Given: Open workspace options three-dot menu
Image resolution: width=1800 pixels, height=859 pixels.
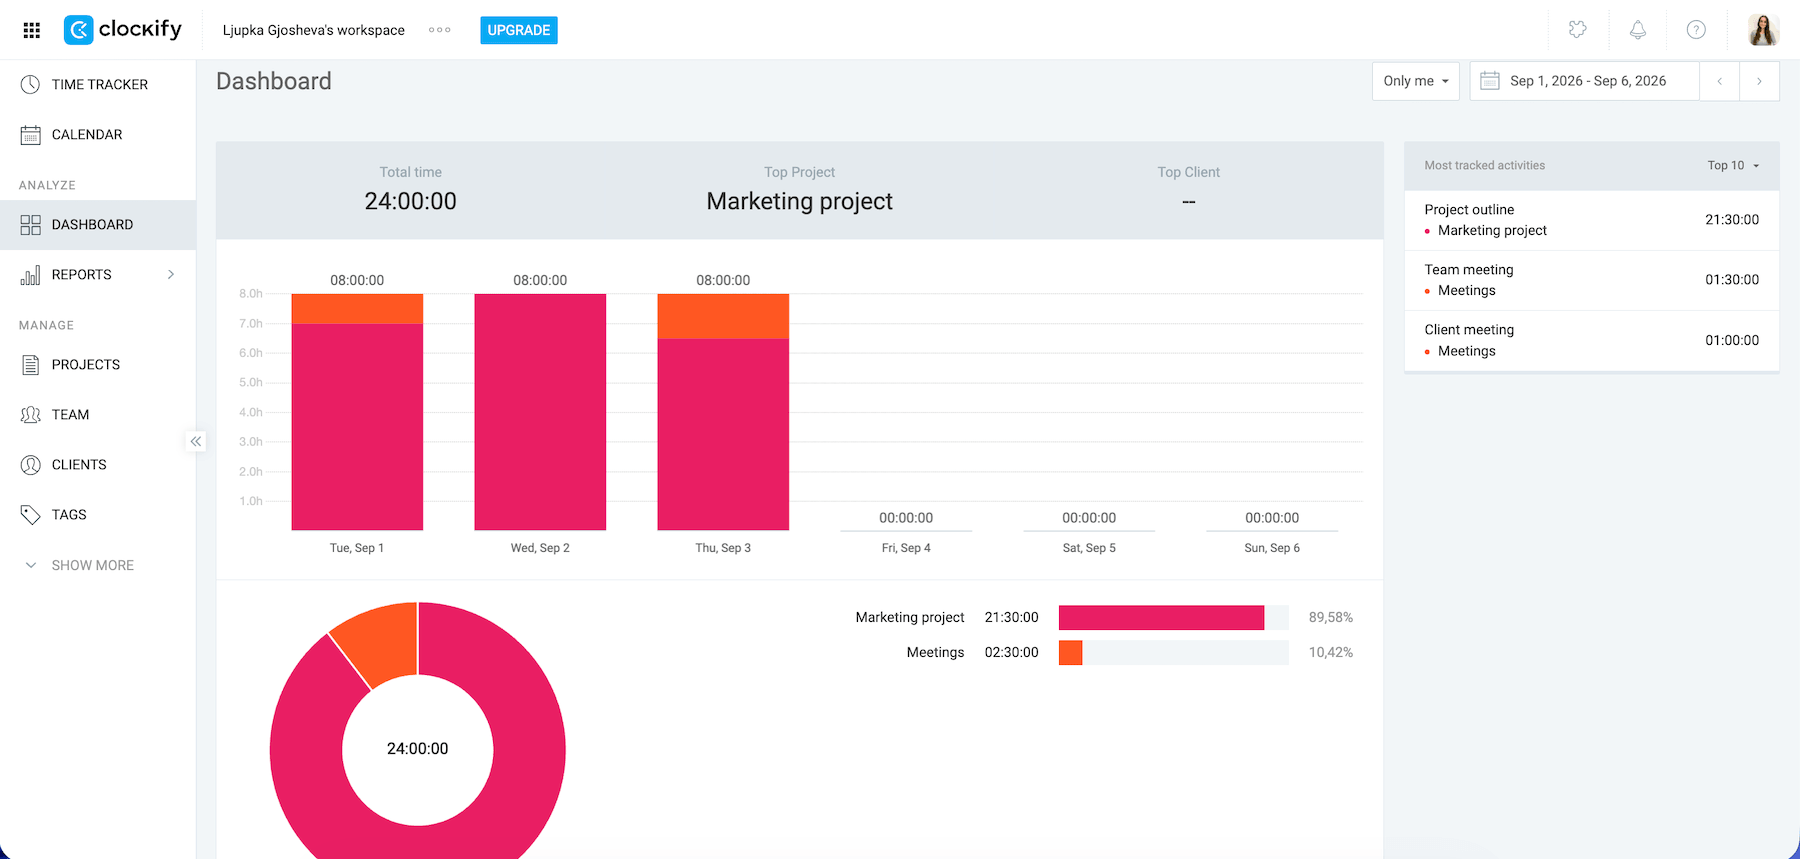Looking at the screenshot, I should tap(439, 30).
